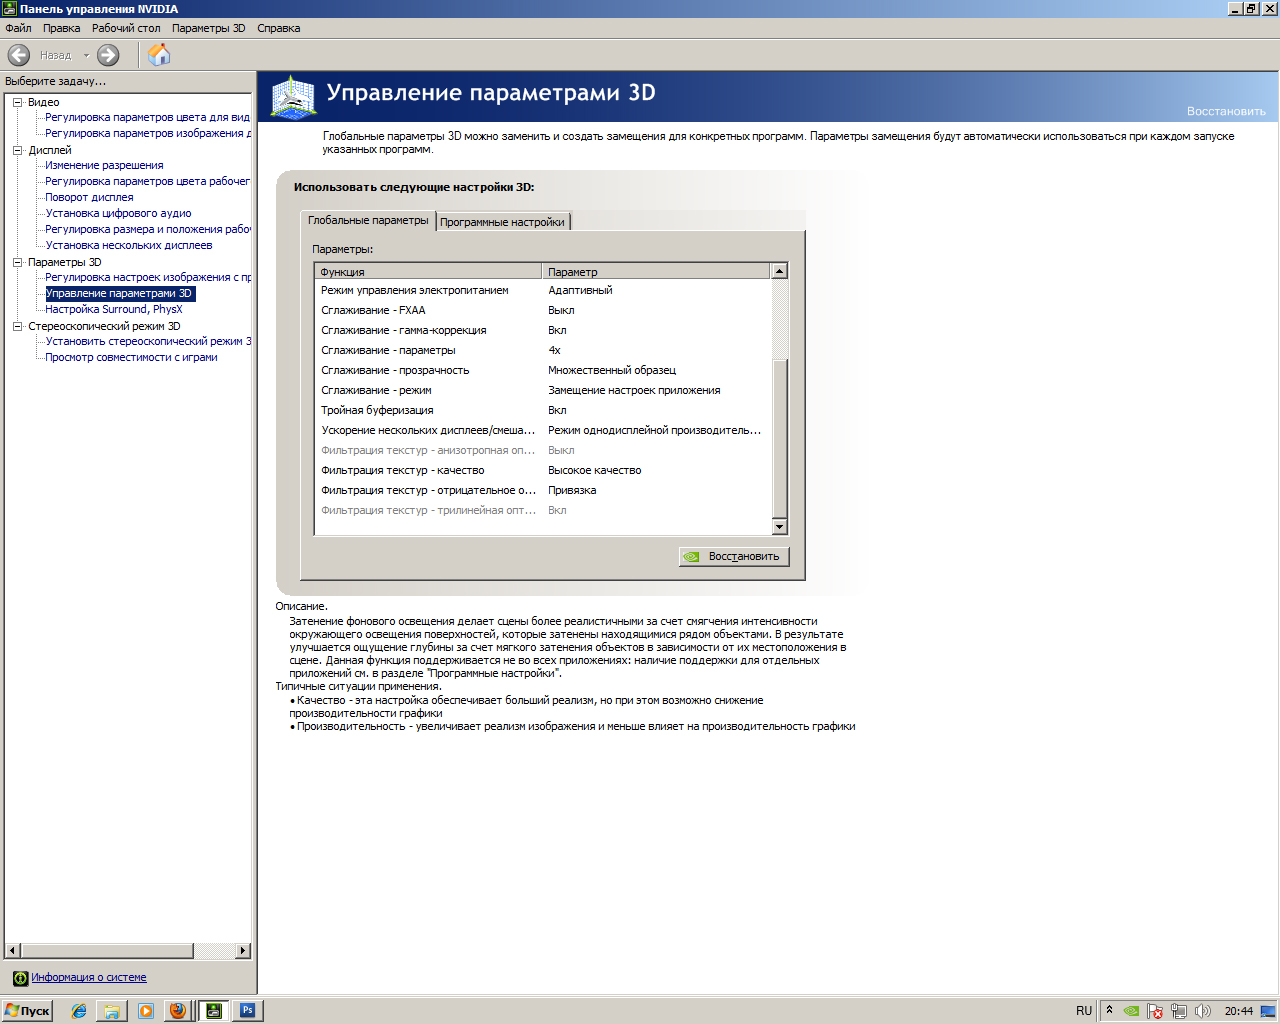Image resolution: width=1280 pixels, height=1024 pixels.
Task: Open Регулировка параметров цвета рабочего стола
Action: [147, 181]
